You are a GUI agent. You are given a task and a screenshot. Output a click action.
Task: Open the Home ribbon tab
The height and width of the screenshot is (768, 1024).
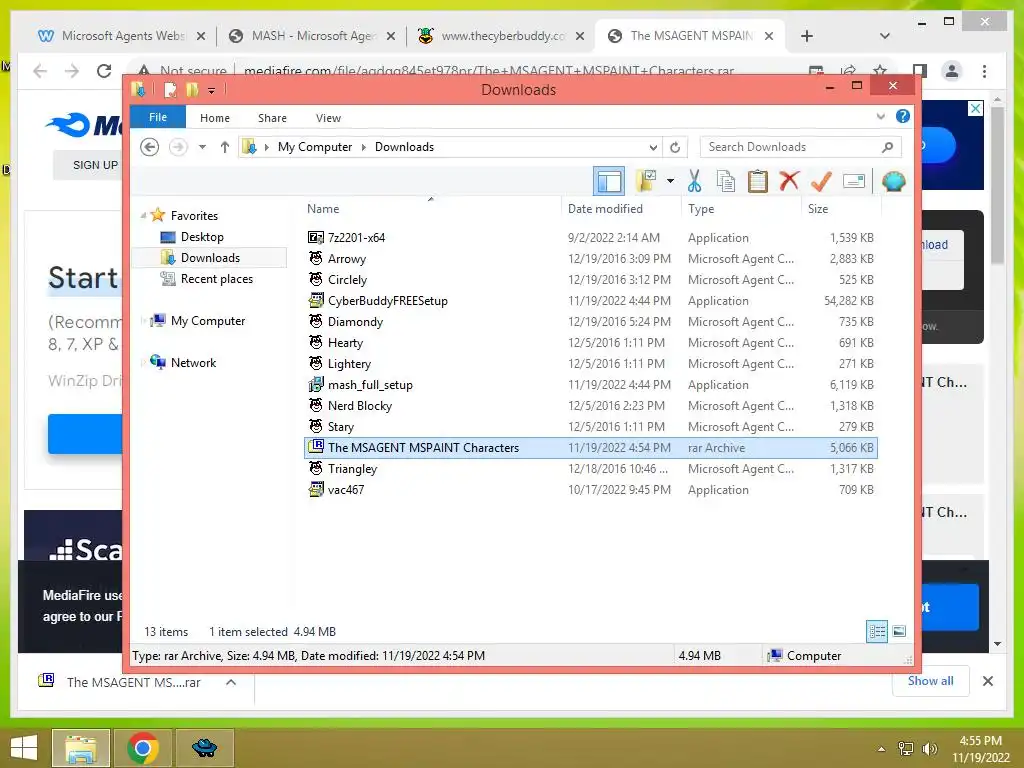tap(215, 118)
